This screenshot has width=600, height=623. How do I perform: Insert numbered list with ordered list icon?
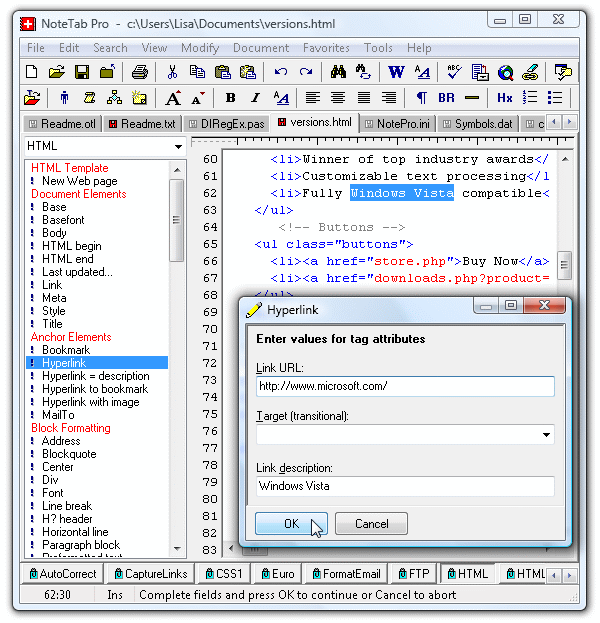530,98
